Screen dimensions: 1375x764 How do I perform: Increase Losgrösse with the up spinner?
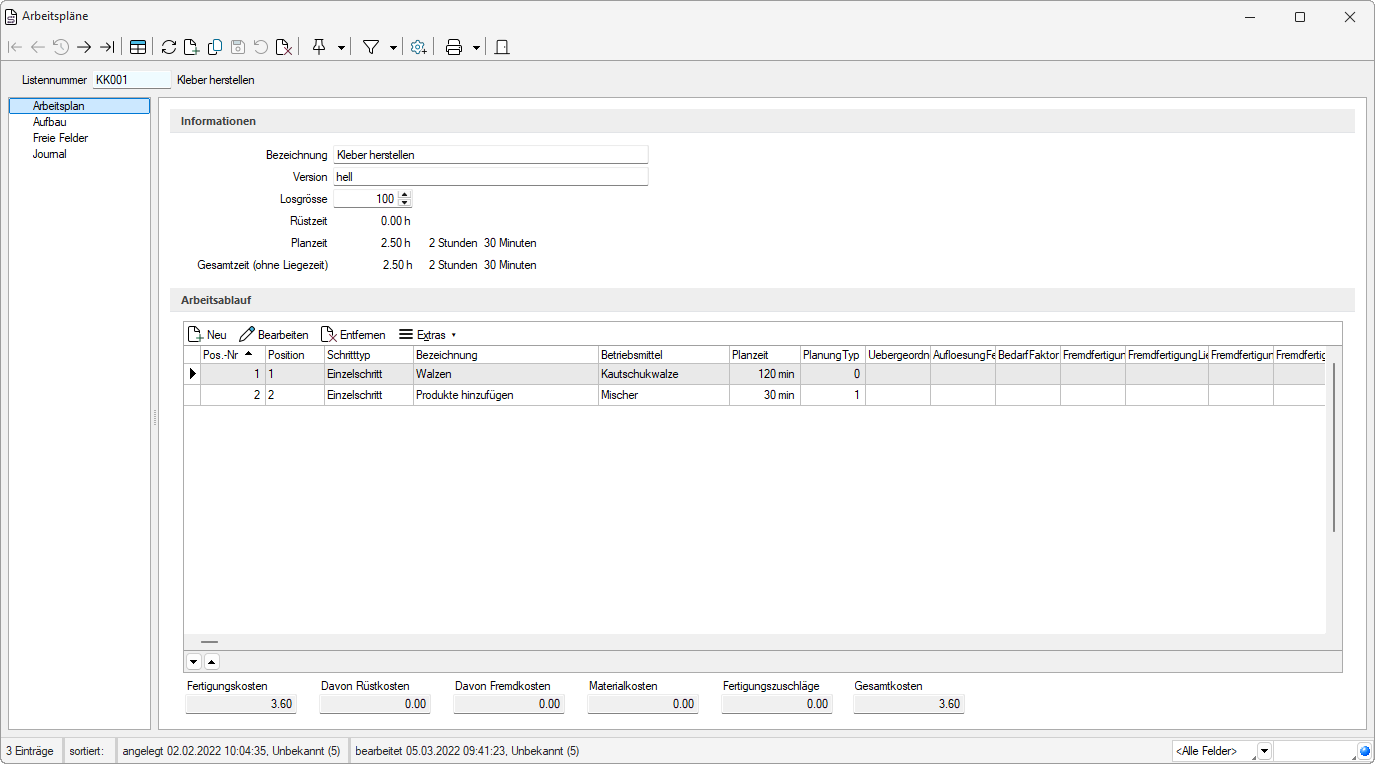[404, 195]
